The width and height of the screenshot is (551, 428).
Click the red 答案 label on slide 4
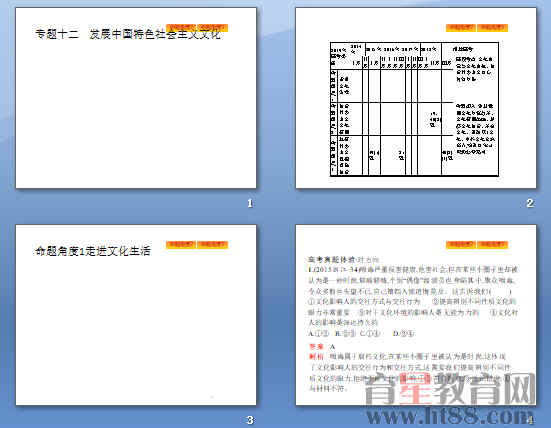tap(316, 346)
